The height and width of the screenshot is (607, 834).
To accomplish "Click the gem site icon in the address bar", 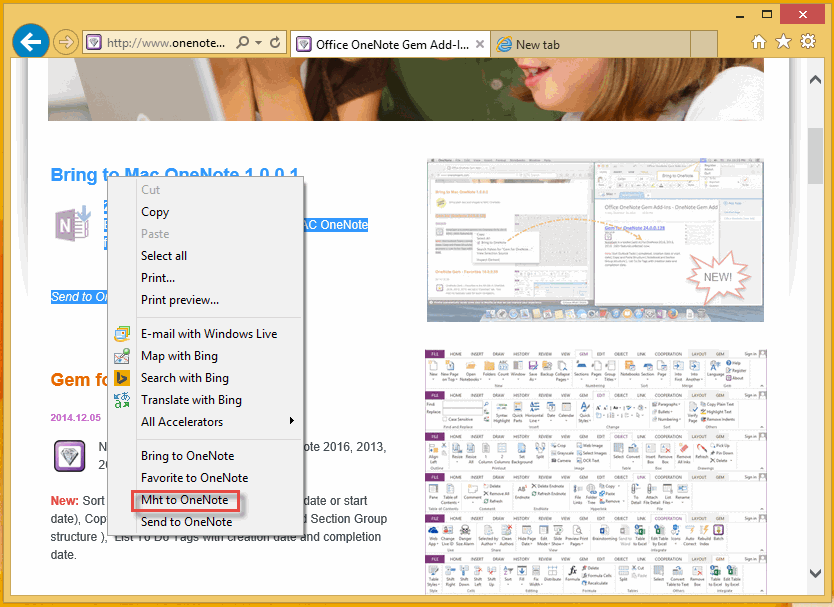I will [94, 43].
